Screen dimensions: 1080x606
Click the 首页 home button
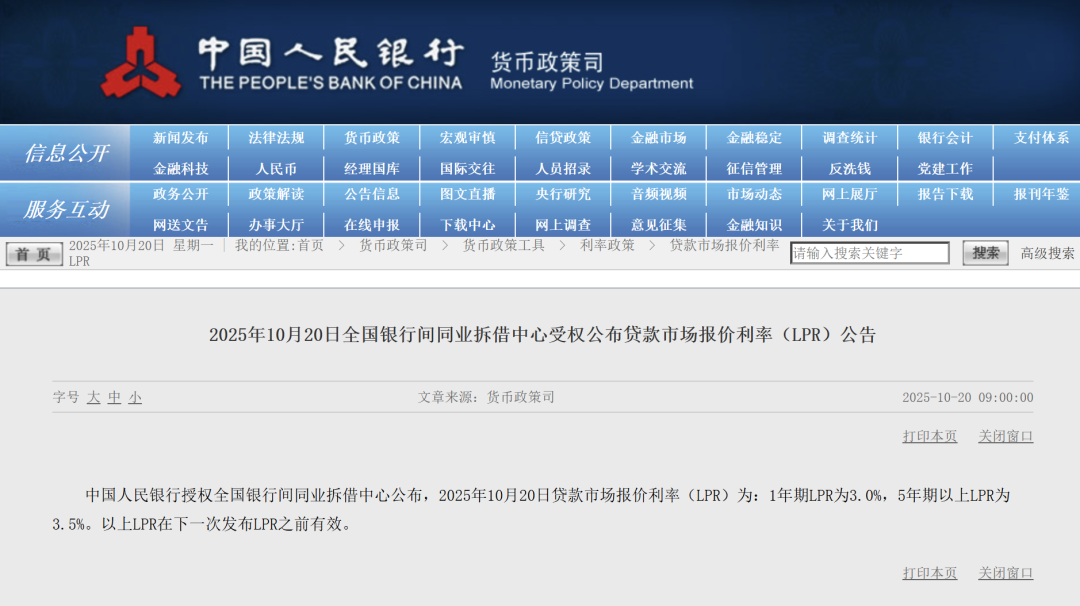34,254
